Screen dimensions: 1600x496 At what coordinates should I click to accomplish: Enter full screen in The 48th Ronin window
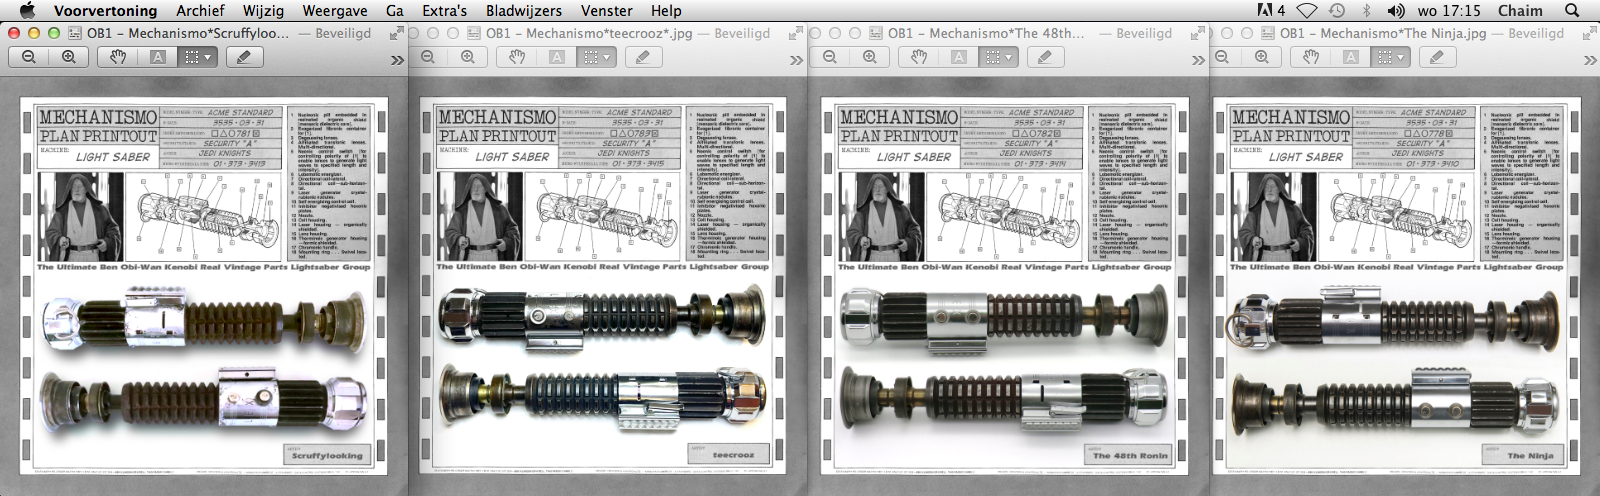coord(1196,33)
